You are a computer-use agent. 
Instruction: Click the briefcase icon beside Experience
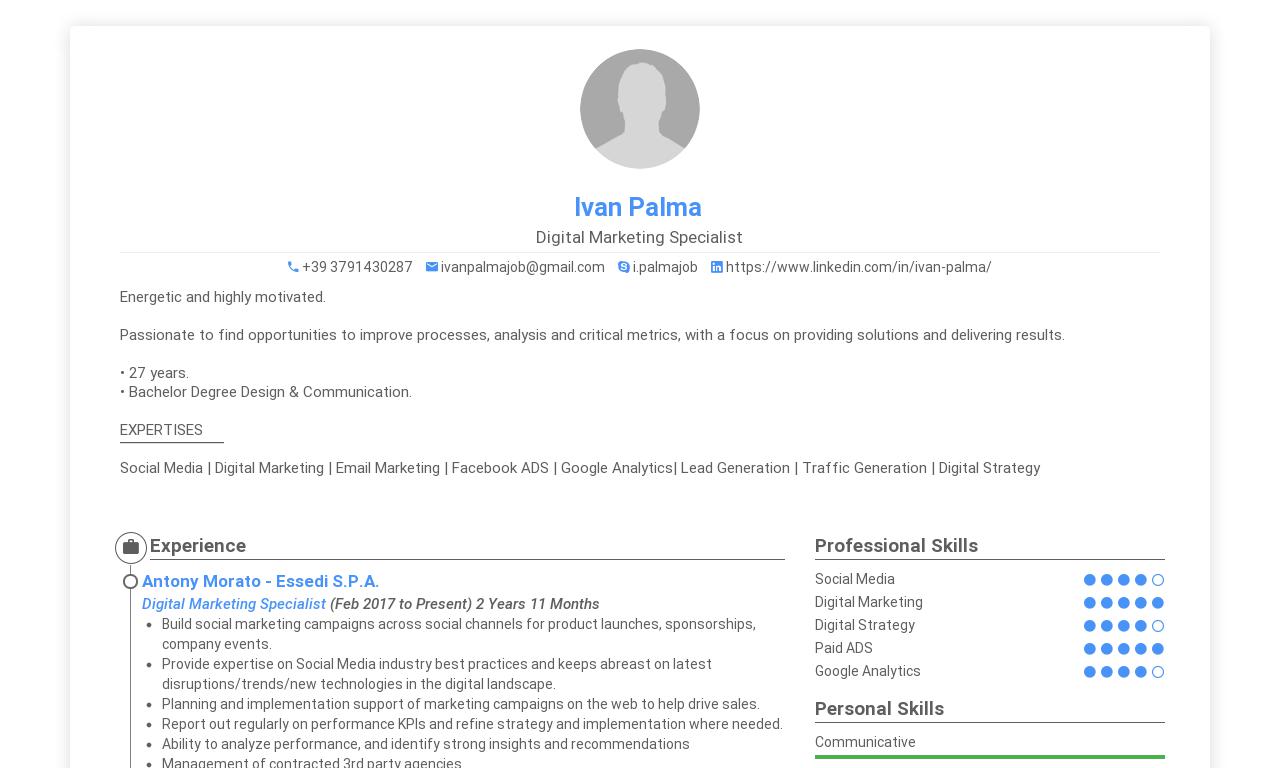[x=131, y=547]
